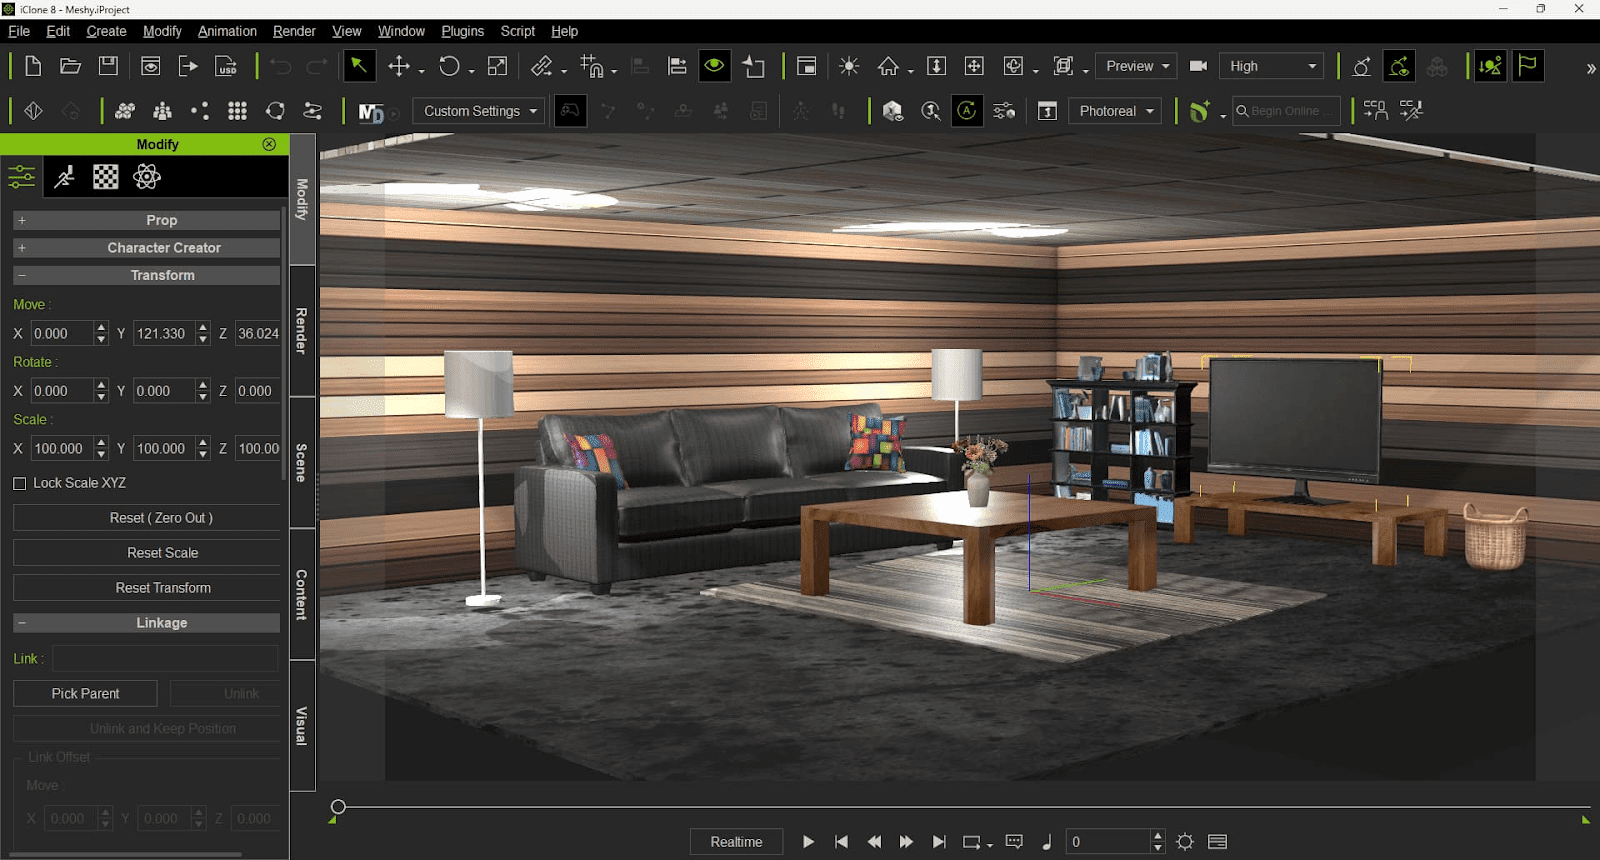
Task: Close the Modify panel
Action: [x=269, y=144]
